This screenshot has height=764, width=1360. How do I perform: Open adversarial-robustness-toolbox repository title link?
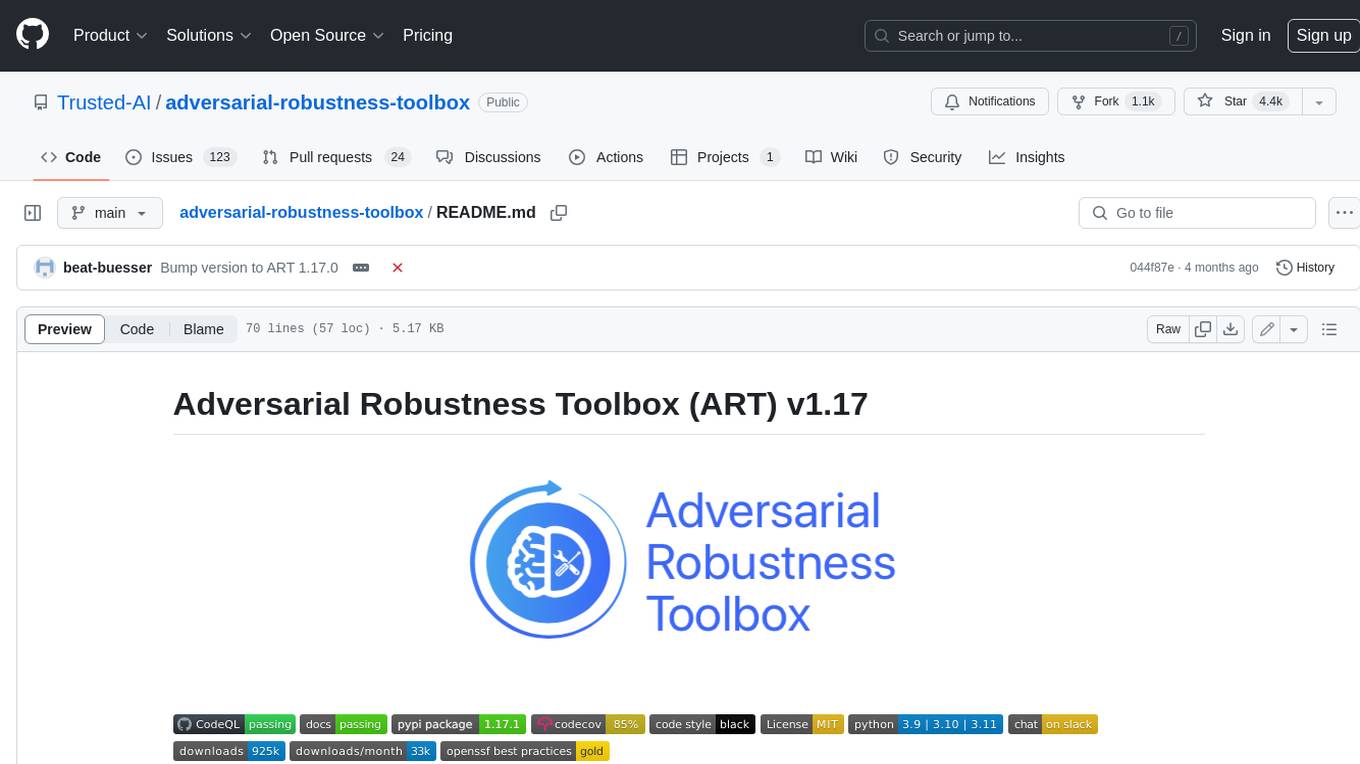click(317, 102)
